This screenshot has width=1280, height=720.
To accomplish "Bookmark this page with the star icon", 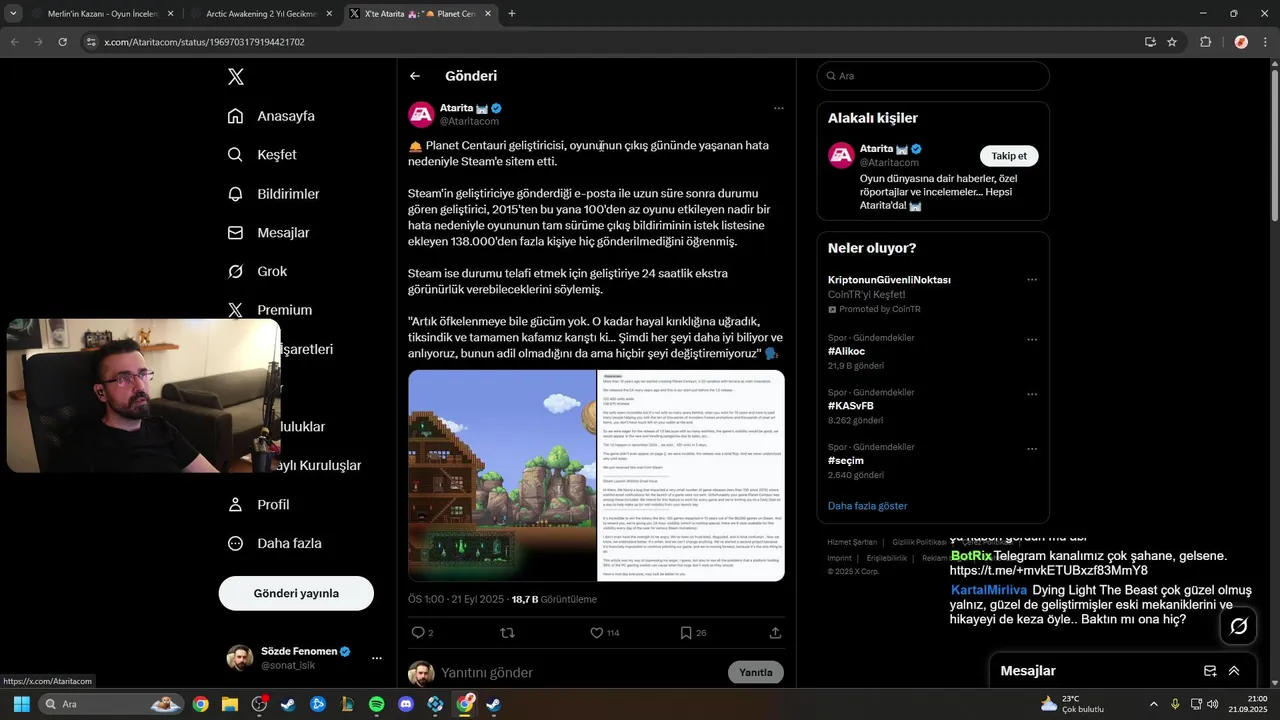I will 1172,42.
